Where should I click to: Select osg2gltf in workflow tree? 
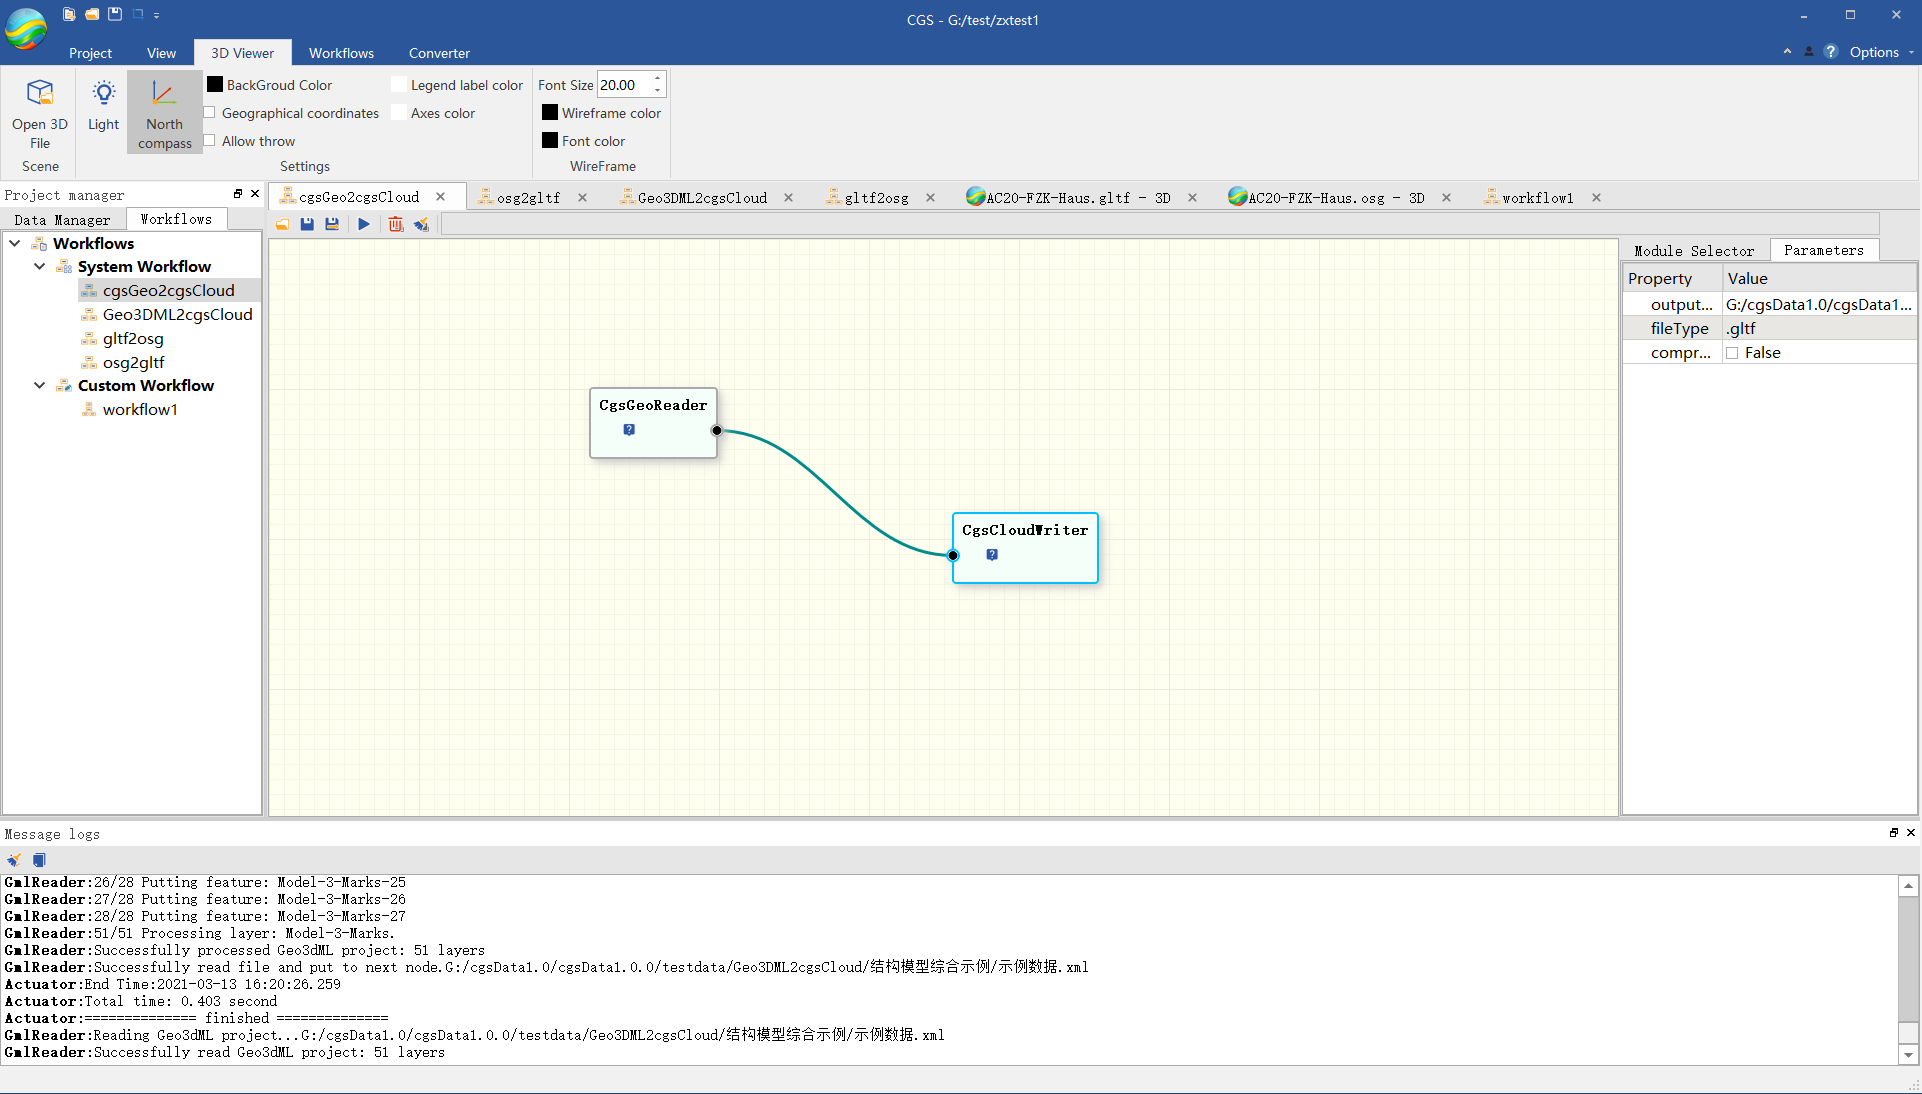tap(133, 362)
